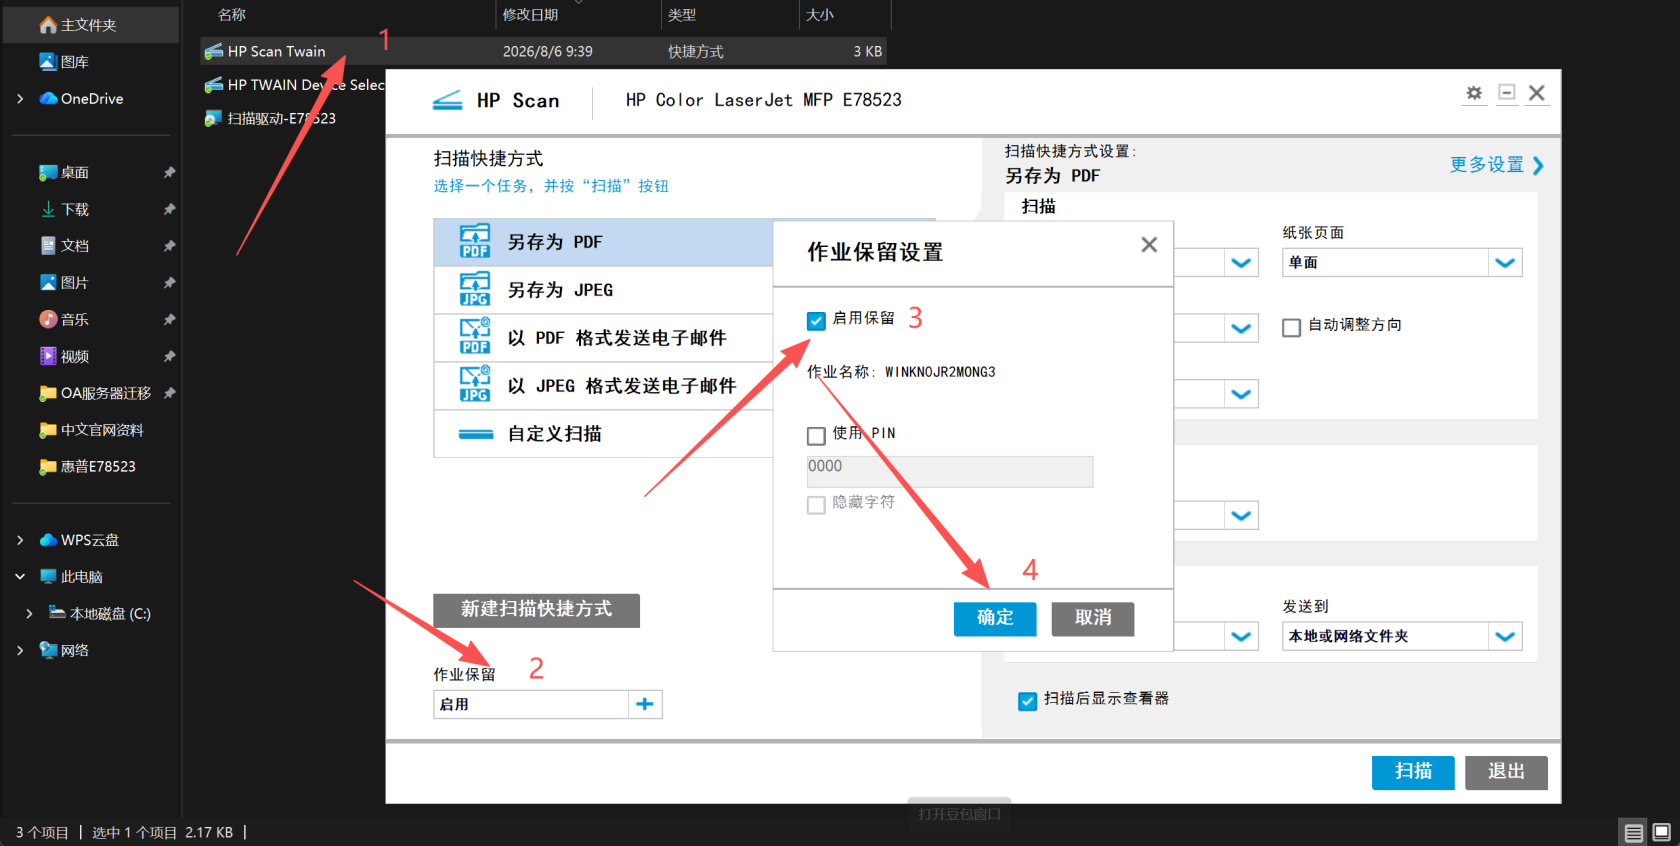
Task: Click the email as JPEG shortcut icon
Action: 475,385
